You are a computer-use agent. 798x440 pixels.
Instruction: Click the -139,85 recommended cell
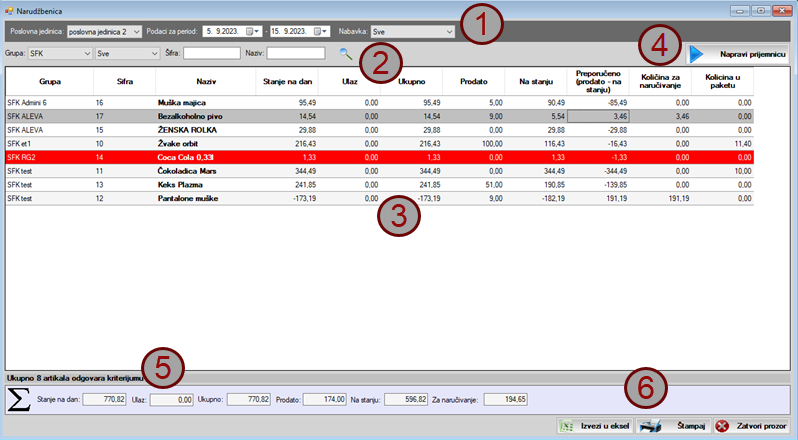coord(598,185)
